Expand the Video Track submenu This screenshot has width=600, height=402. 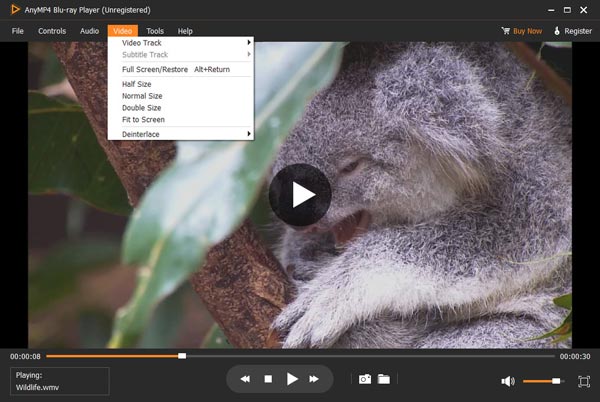181,43
